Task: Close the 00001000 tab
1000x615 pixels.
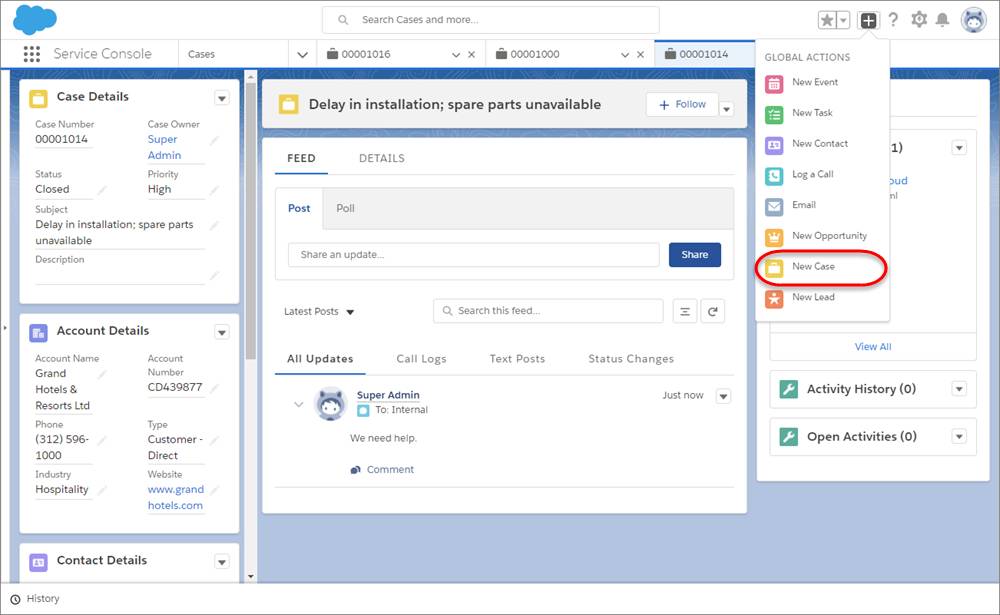Action: pos(640,55)
